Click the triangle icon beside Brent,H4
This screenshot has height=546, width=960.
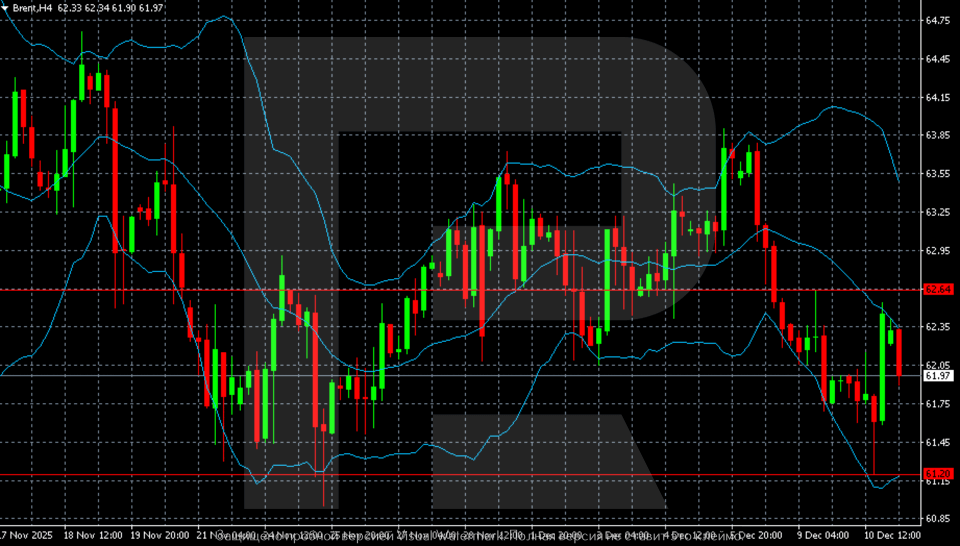(5, 8)
